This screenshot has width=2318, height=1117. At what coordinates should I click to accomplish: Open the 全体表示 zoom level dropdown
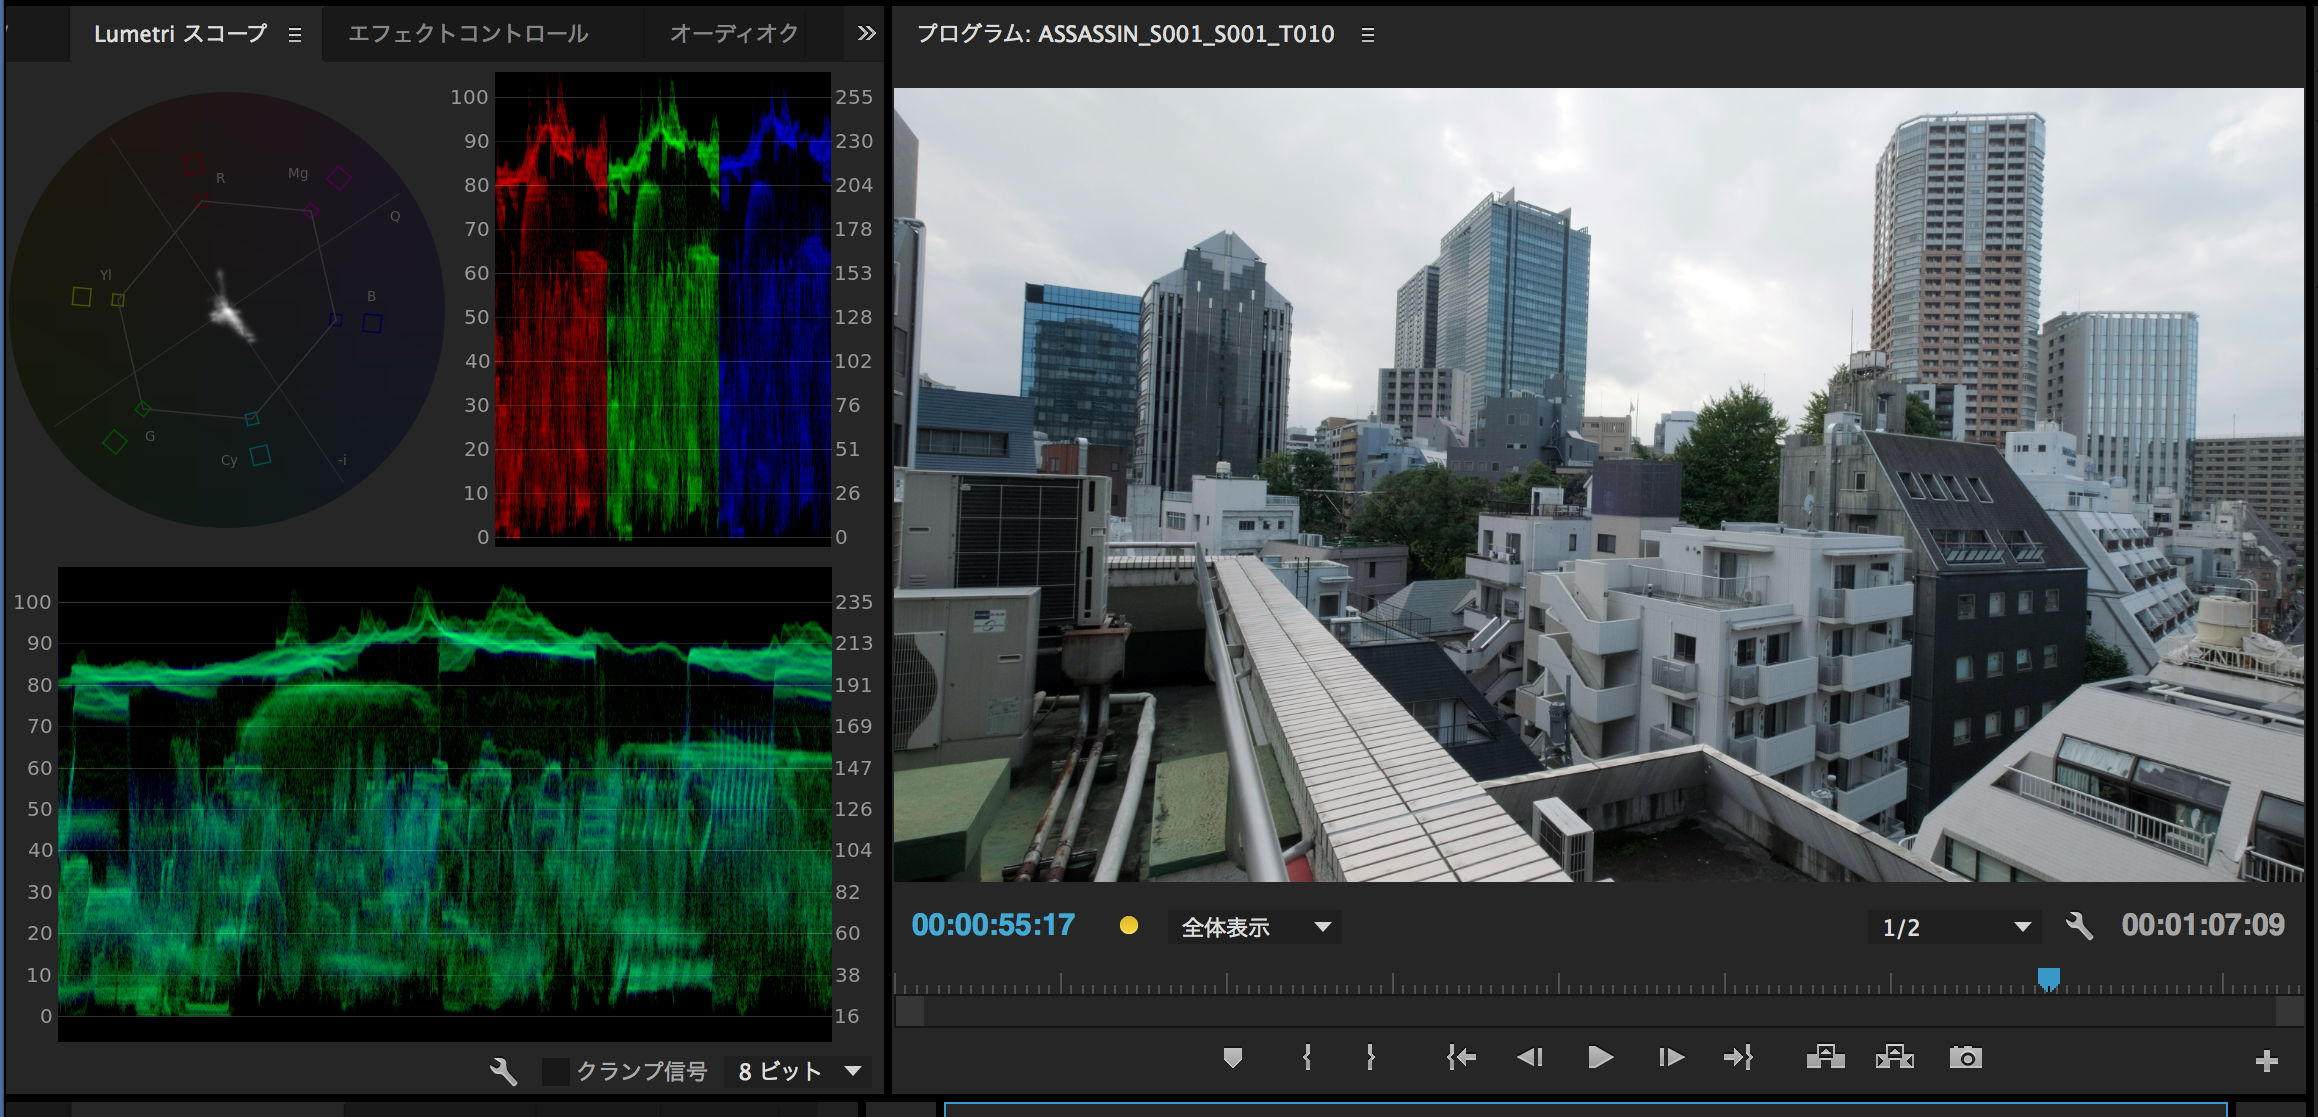(1255, 927)
